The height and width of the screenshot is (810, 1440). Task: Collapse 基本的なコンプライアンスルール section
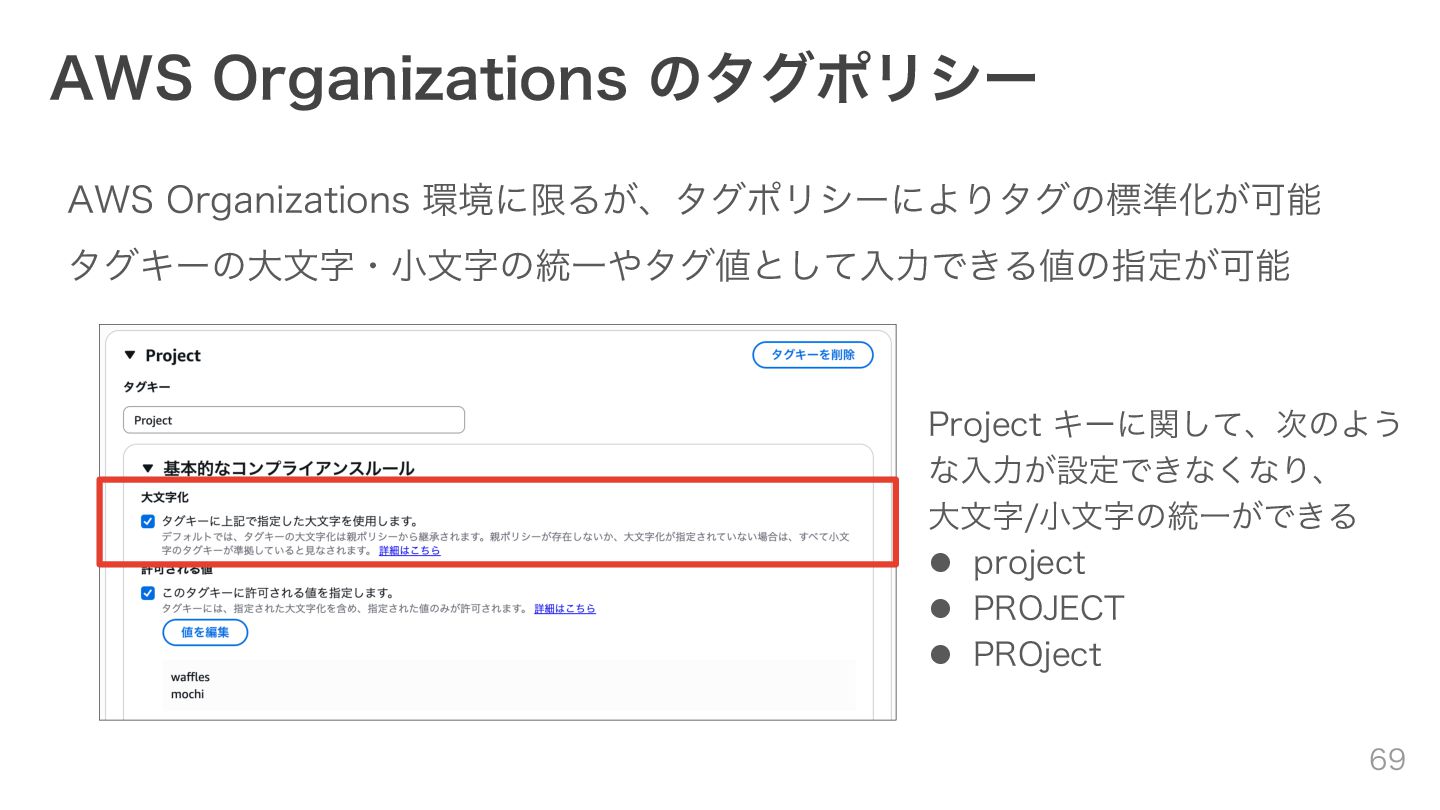tap(147, 468)
